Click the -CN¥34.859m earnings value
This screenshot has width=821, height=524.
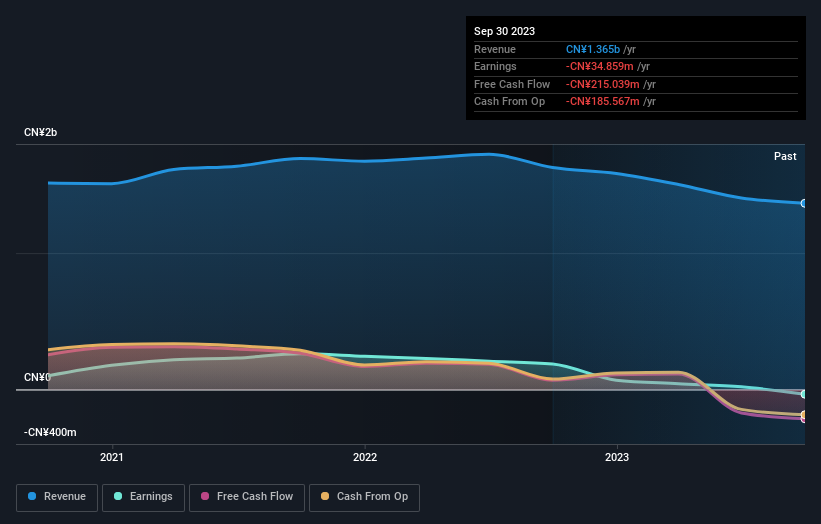click(x=600, y=66)
